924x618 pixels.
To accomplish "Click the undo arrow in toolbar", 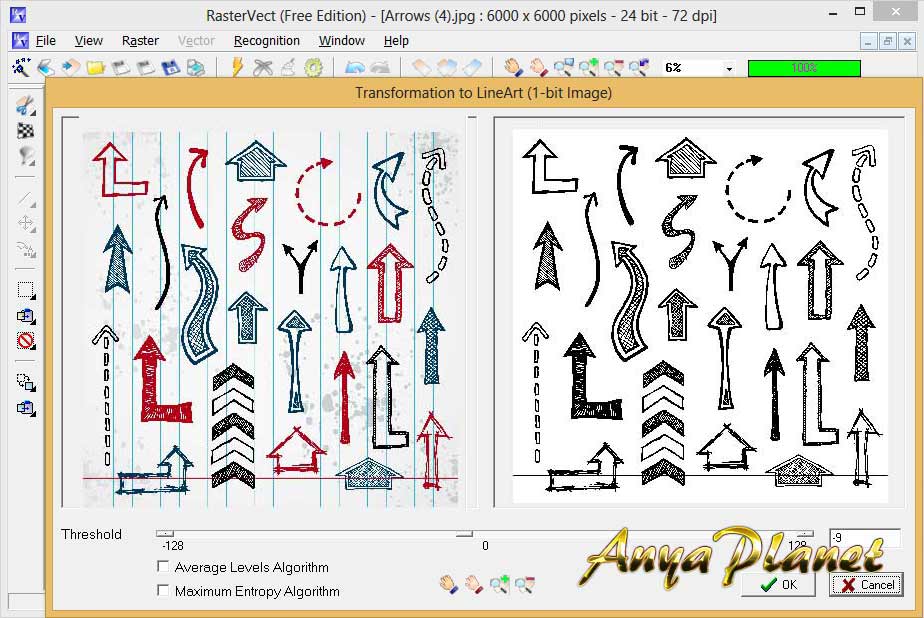I will click(x=354, y=68).
